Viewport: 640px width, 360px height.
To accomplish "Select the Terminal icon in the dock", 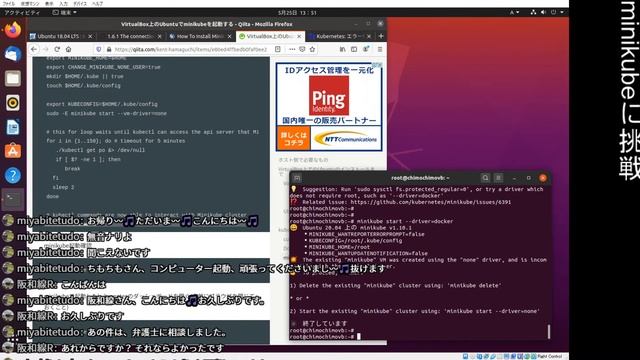I will (x=13, y=200).
